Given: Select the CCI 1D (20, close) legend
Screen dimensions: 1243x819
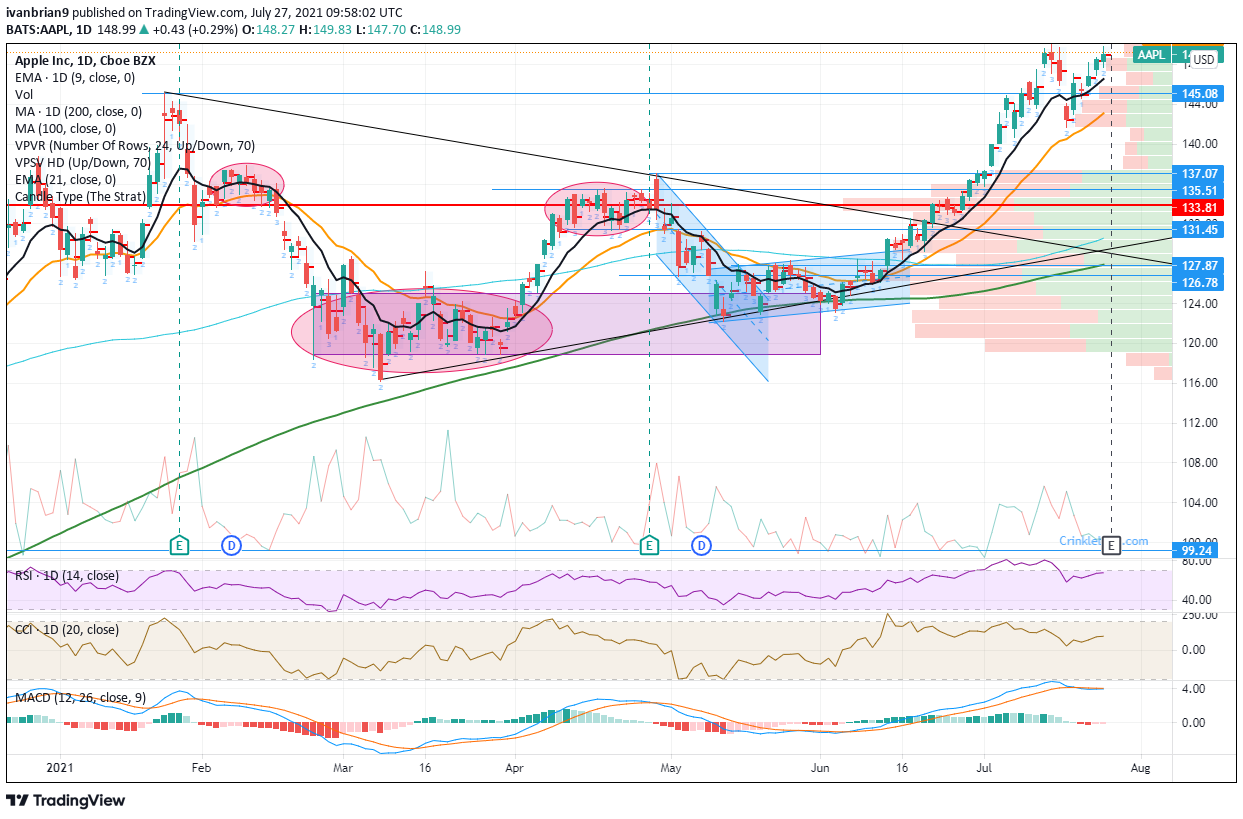Looking at the screenshot, I should pyautogui.click(x=66, y=630).
